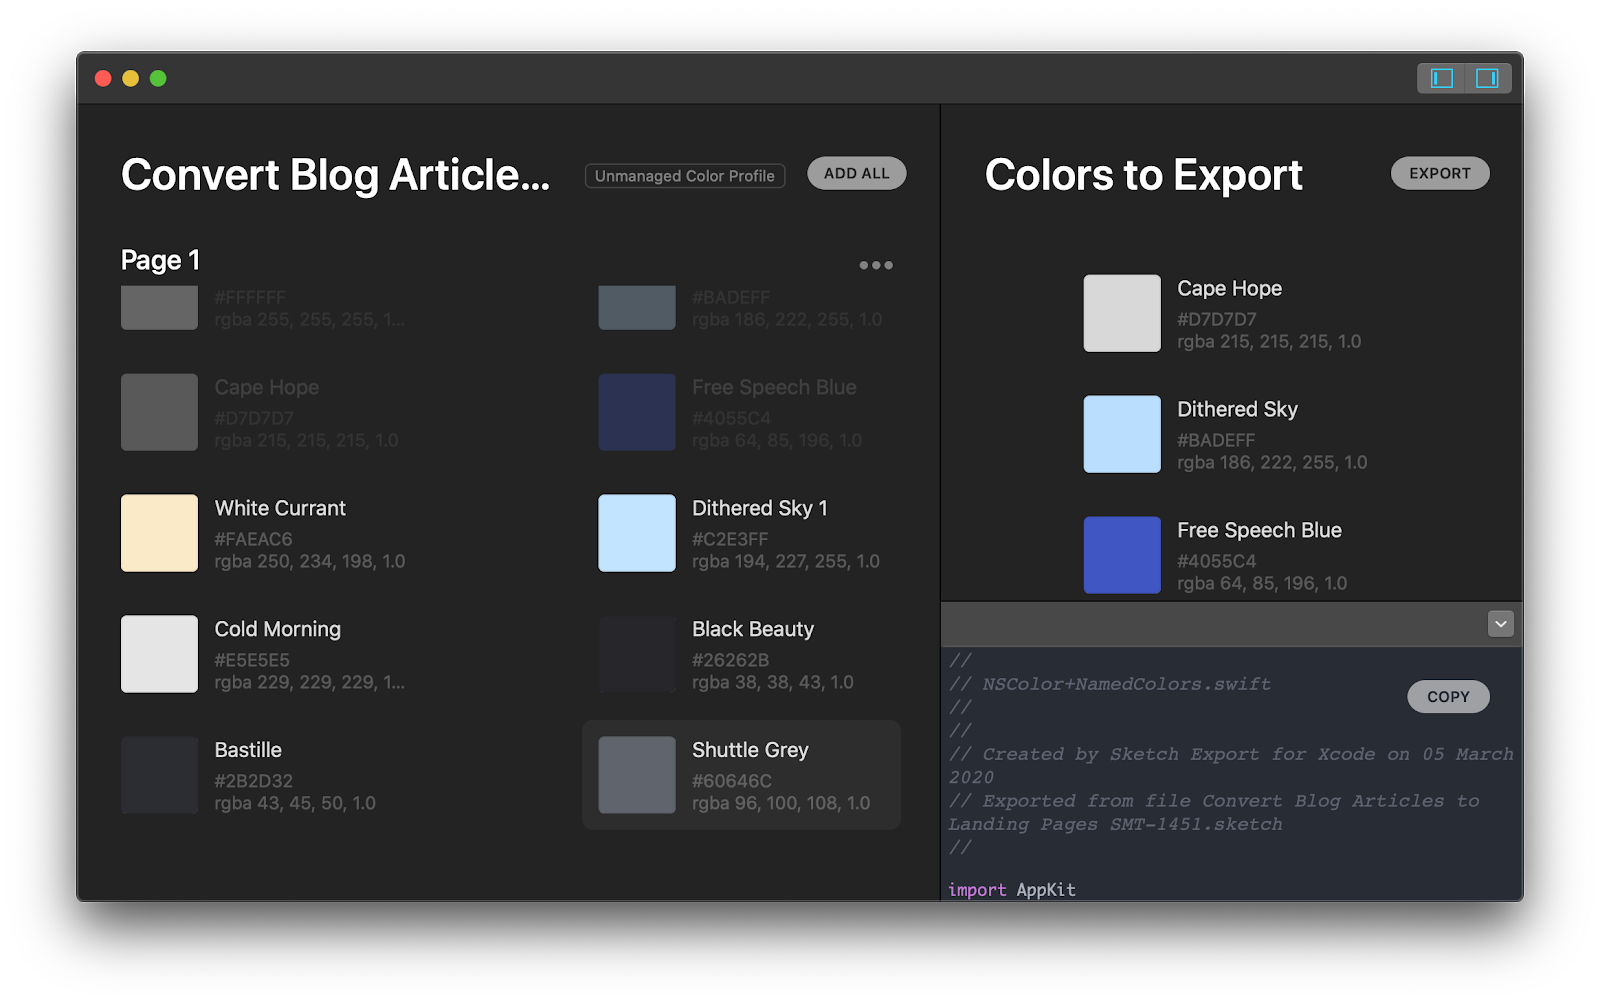Click the import AppKit code line
This screenshot has height=1003, width=1600.
(x=1012, y=888)
